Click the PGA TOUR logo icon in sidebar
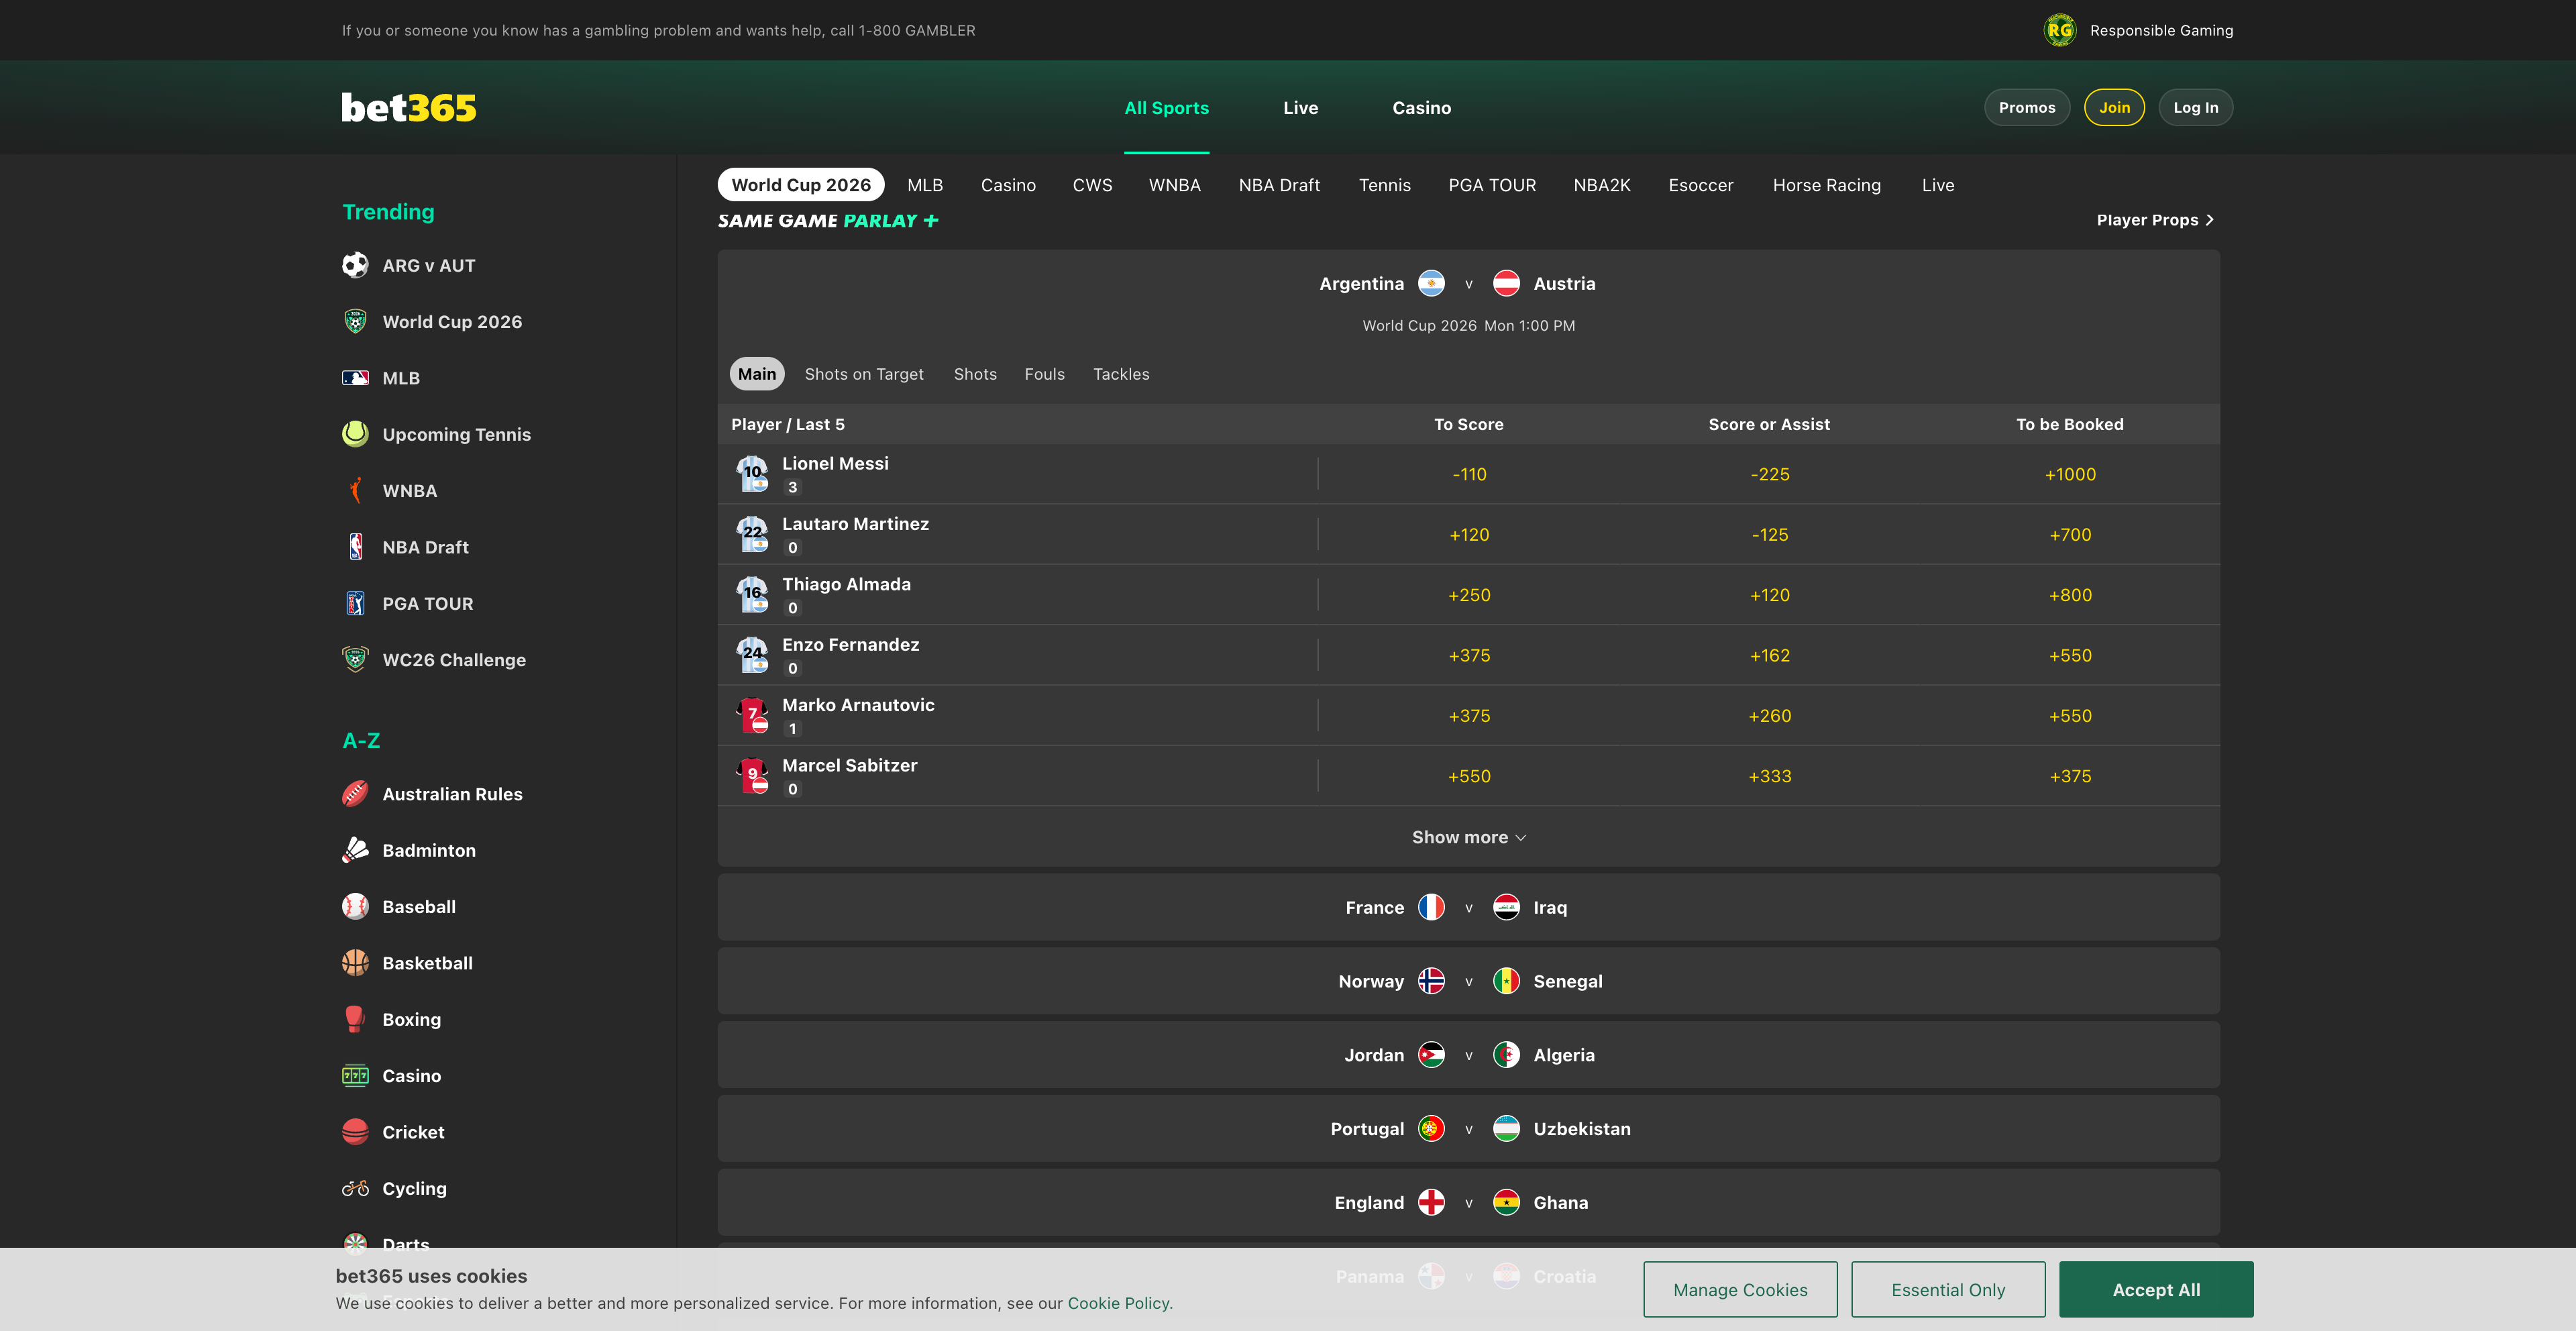The image size is (2576, 1331). 355,603
